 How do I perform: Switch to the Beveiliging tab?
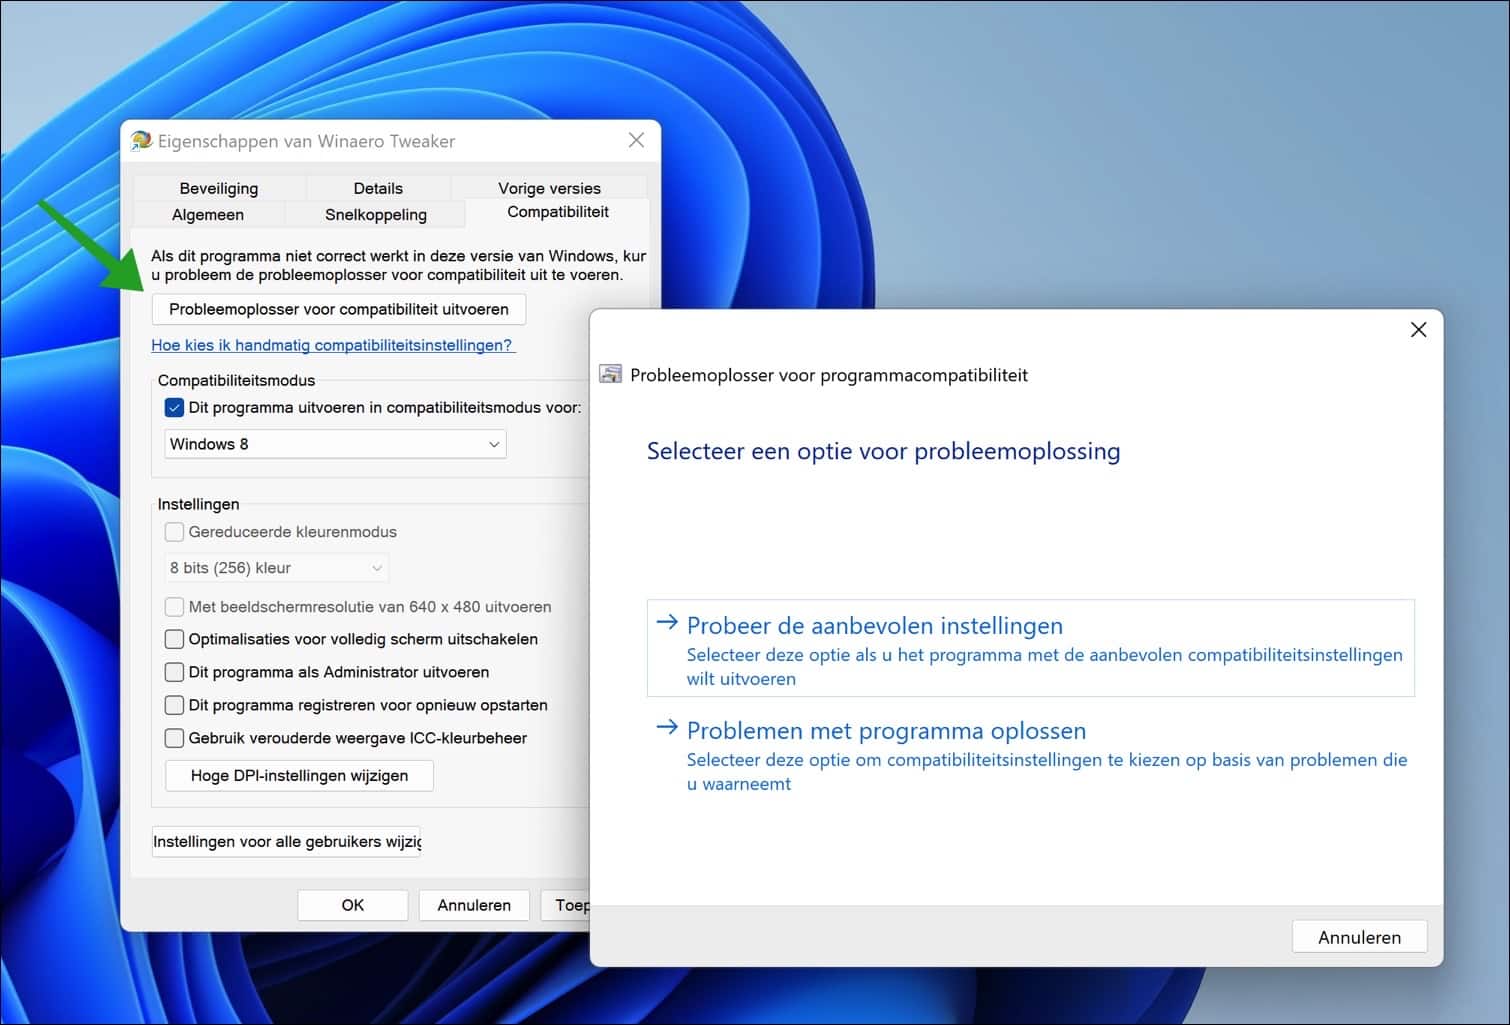(x=218, y=187)
